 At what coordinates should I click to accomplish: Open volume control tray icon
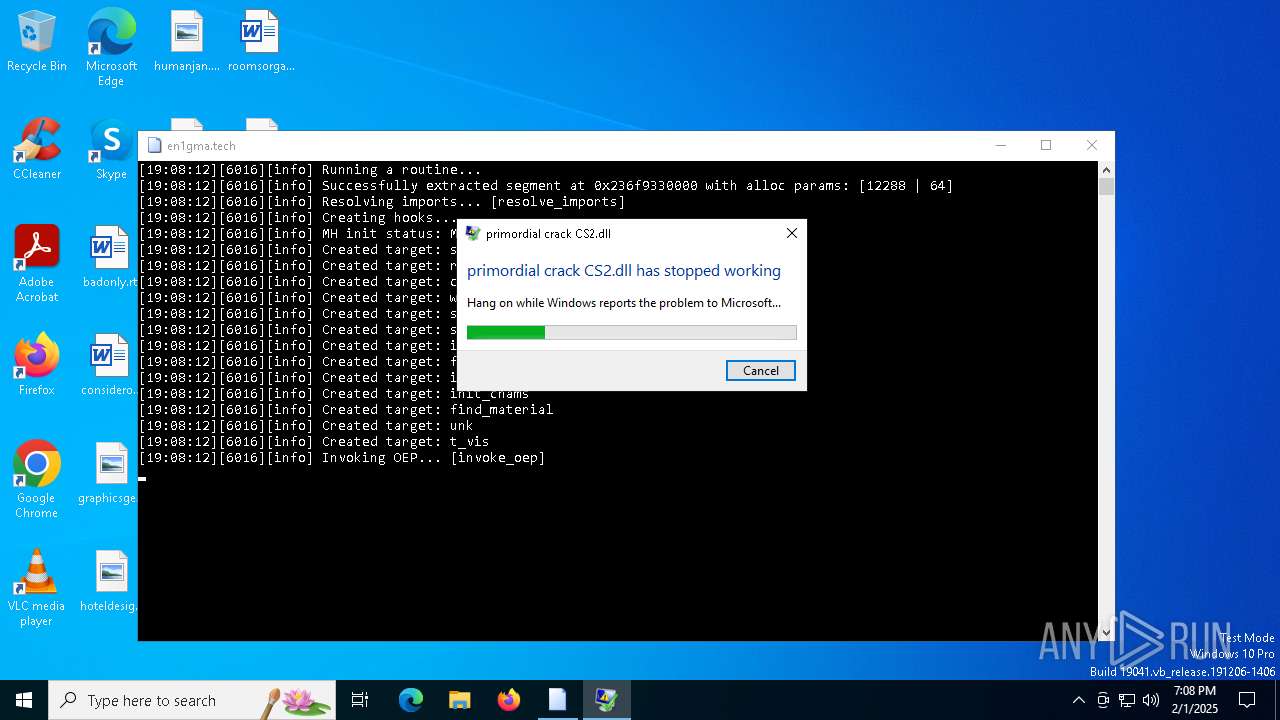(x=1151, y=700)
